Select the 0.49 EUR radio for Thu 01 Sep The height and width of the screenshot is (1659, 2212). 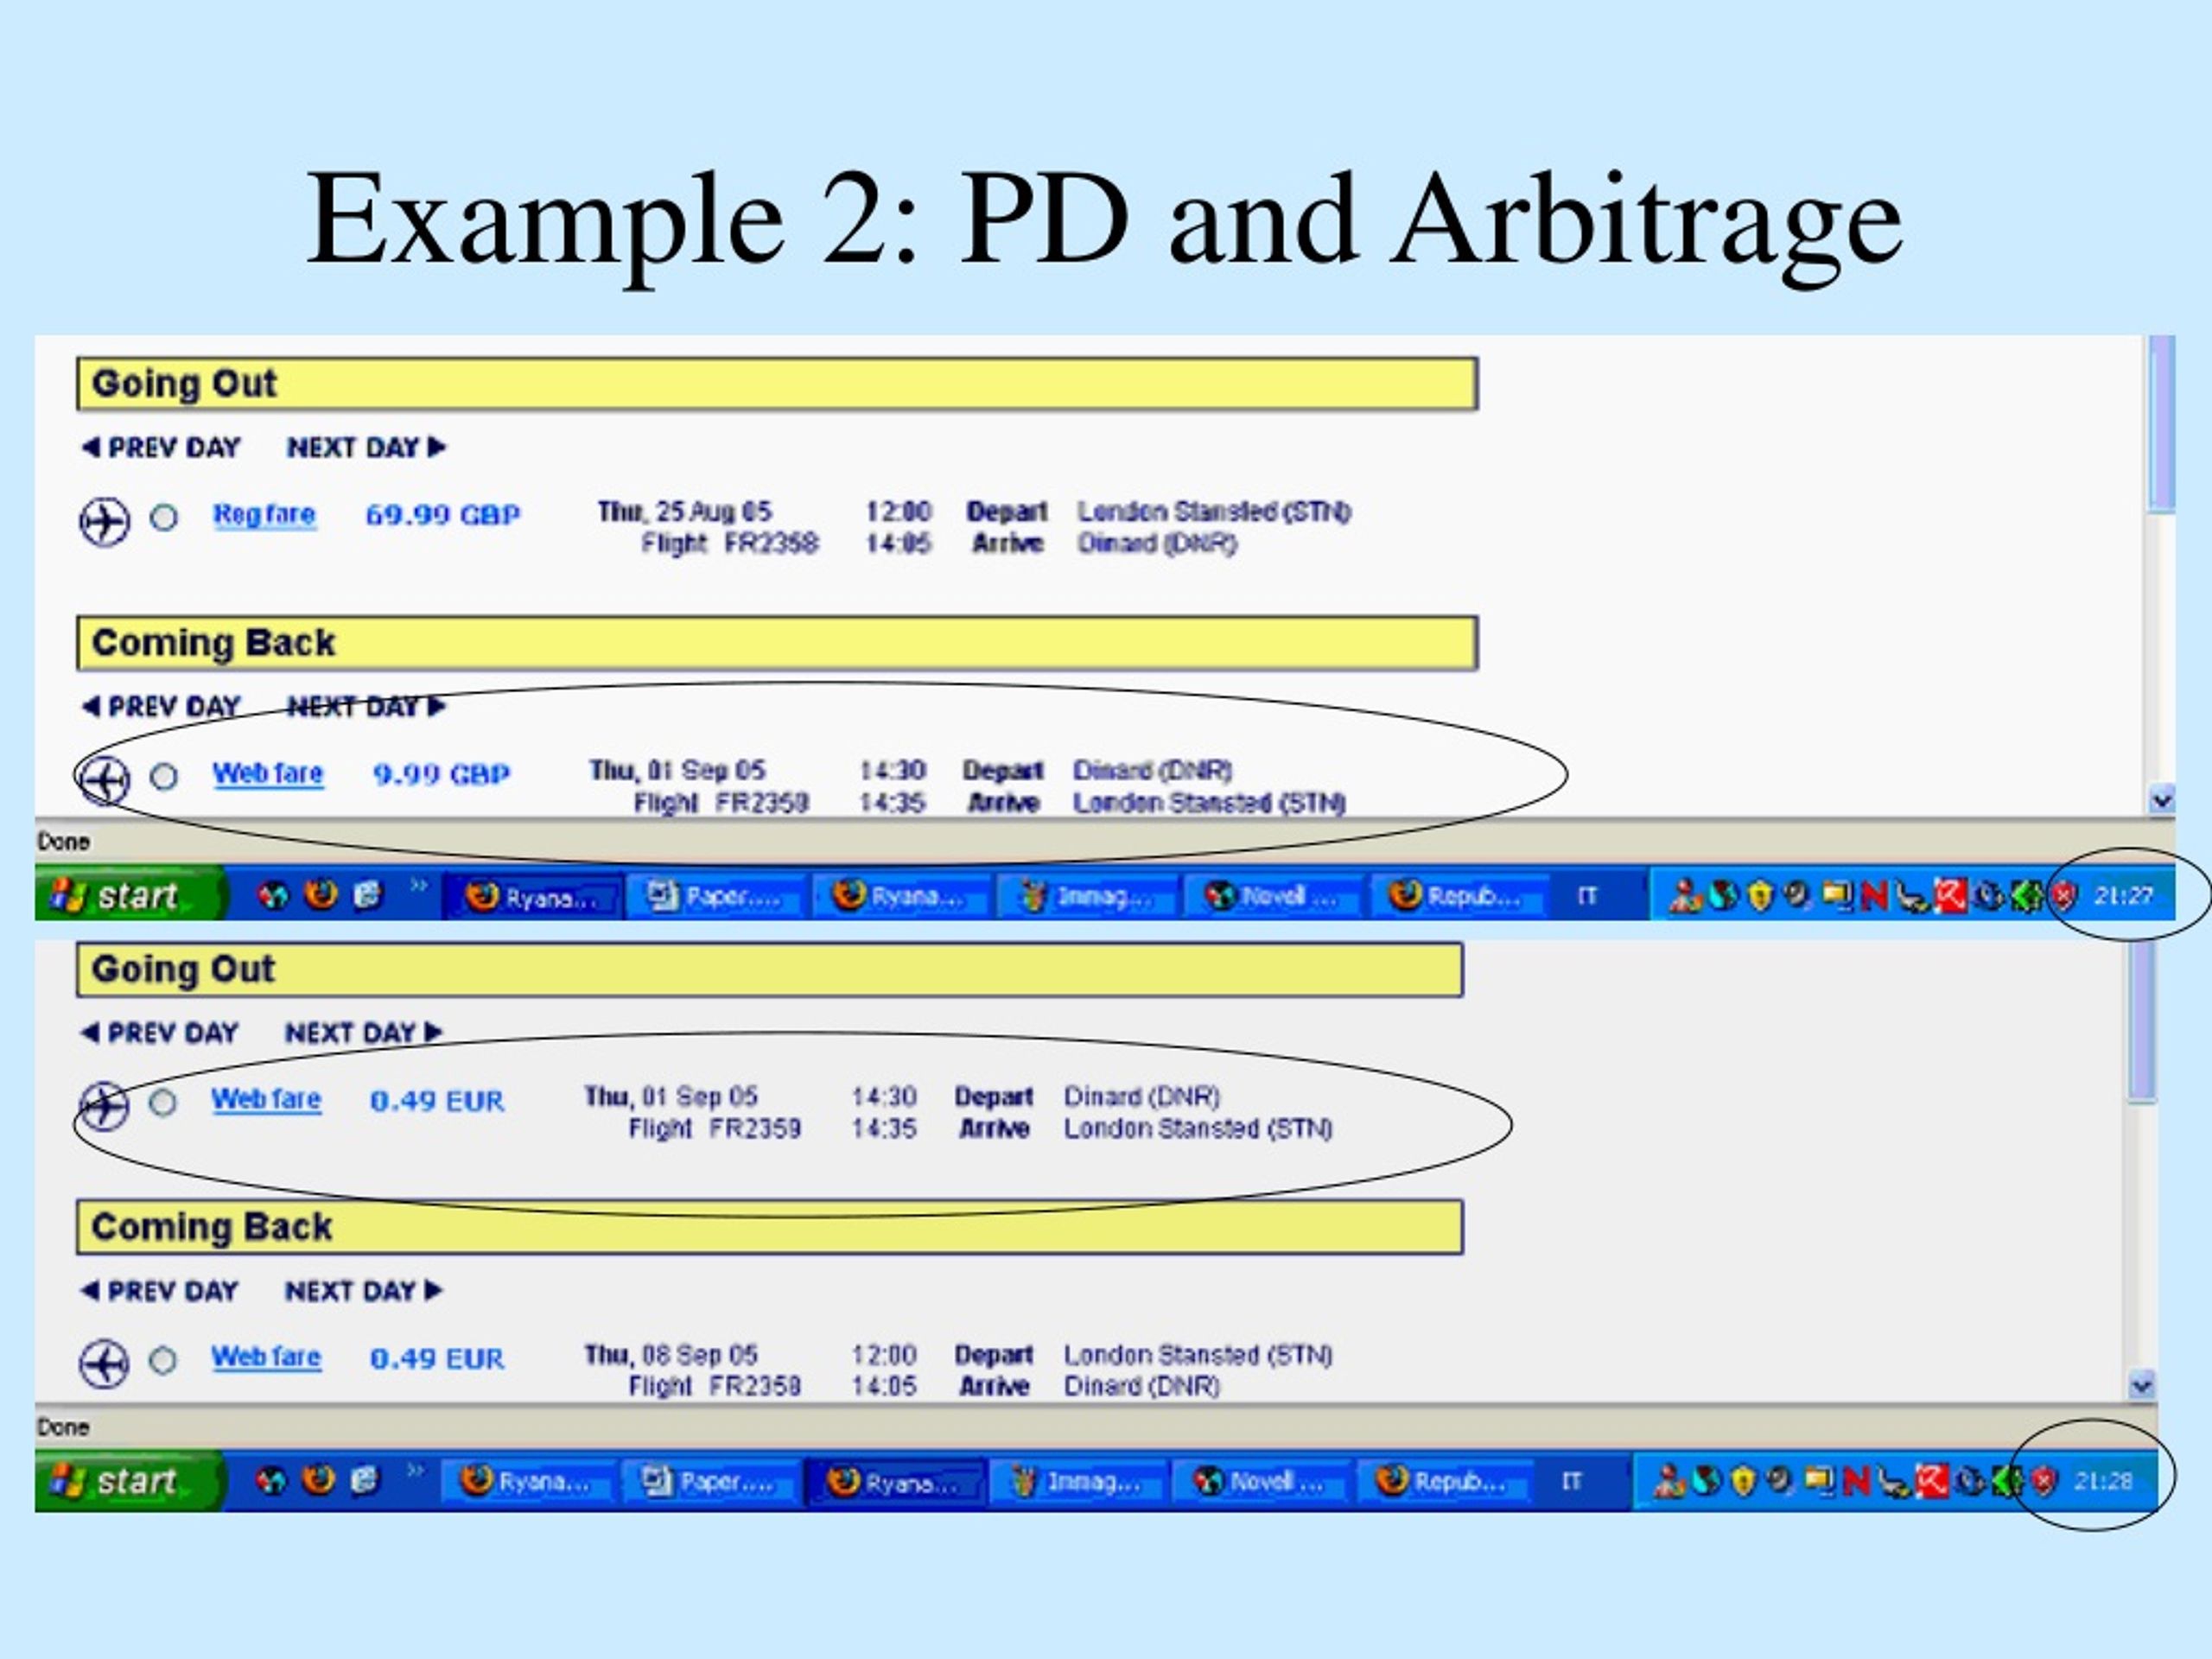pyautogui.click(x=163, y=1103)
